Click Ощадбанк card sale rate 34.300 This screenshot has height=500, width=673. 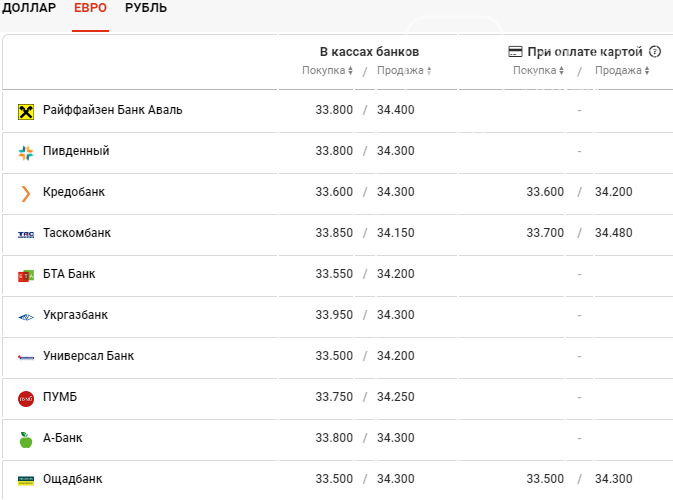pyautogui.click(x=613, y=479)
